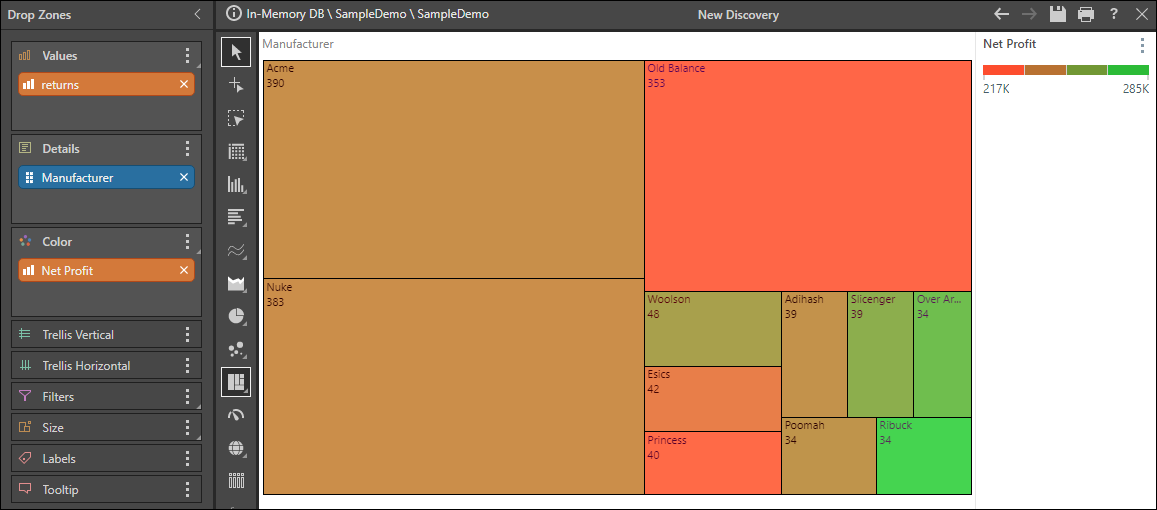Screen dimensions: 1157x510
Task: Select the arrow pointer tool
Action: point(236,52)
